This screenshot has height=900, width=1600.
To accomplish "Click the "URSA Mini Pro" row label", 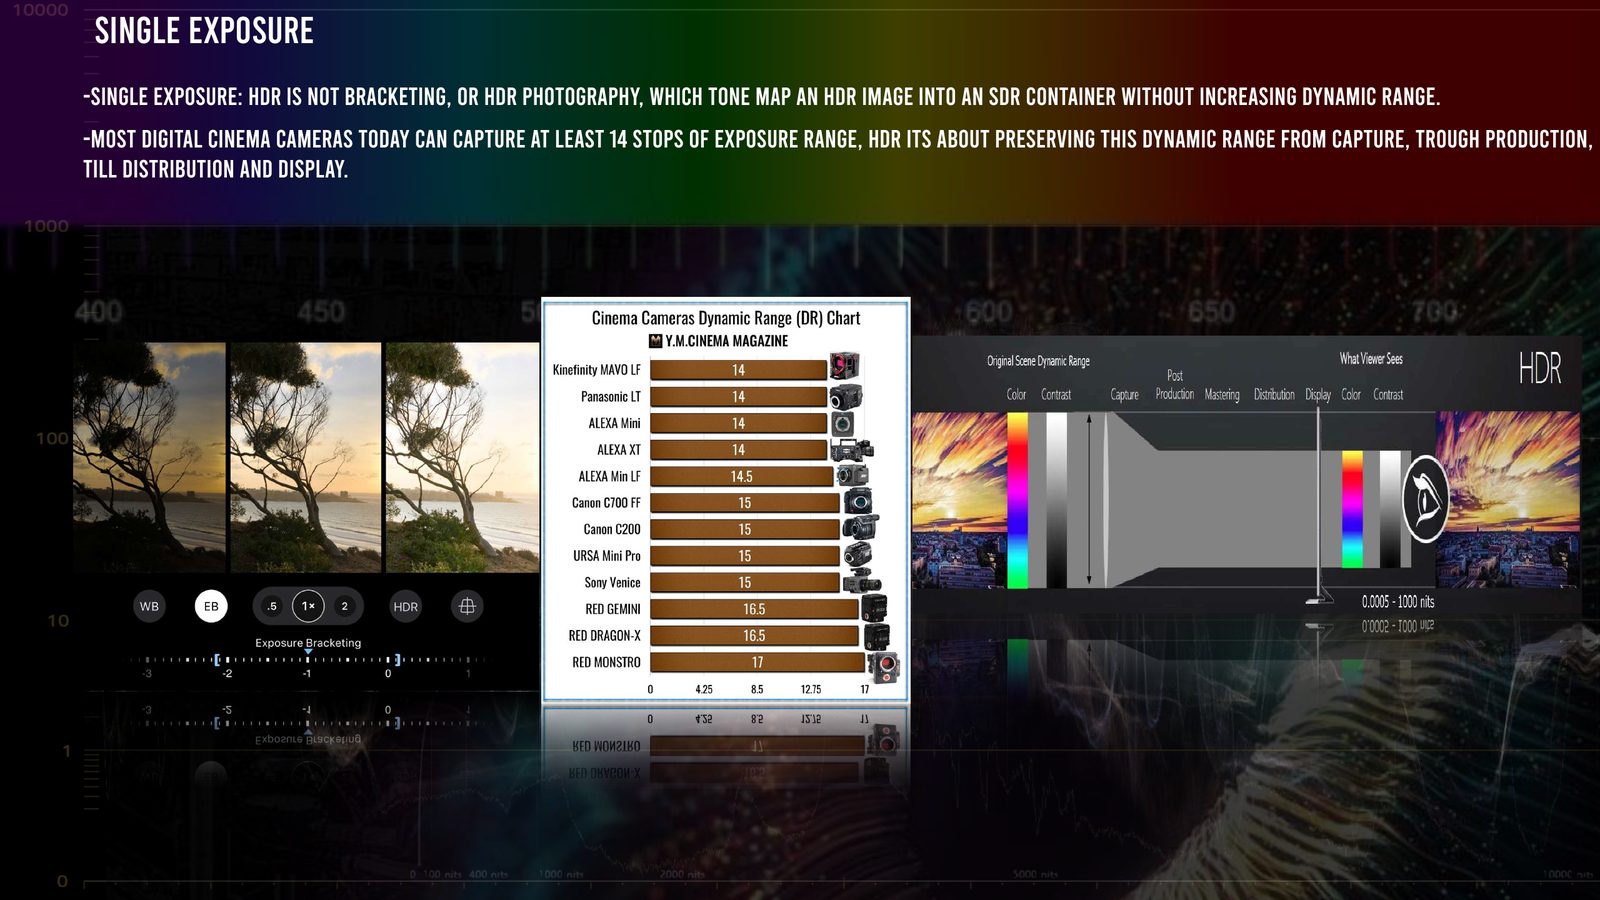I will [x=607, y=556].
